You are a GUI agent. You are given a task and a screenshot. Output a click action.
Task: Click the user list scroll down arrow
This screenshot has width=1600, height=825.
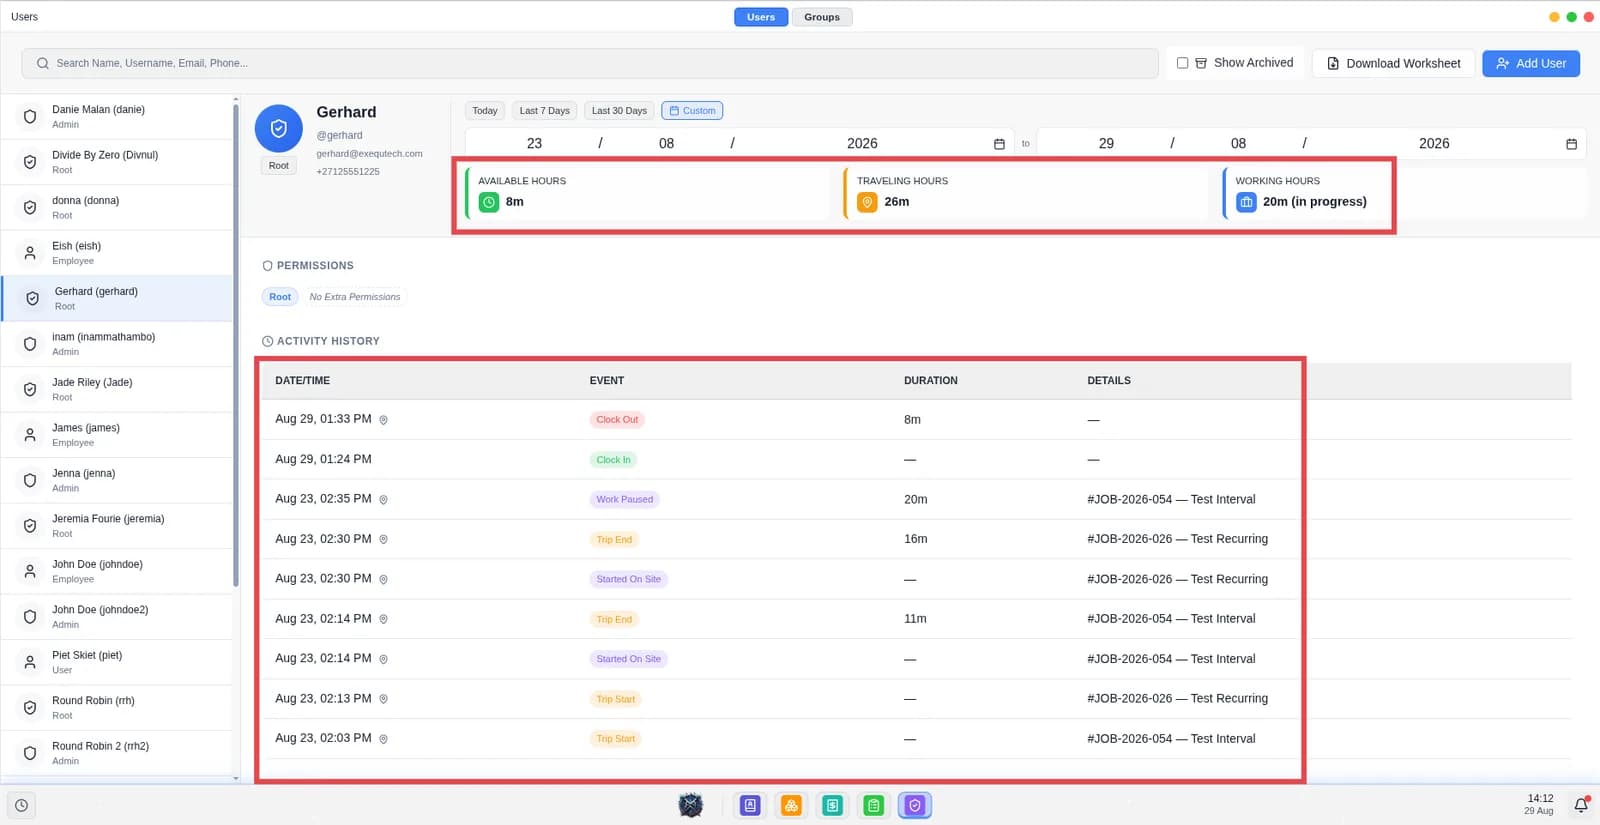(236, 778)
